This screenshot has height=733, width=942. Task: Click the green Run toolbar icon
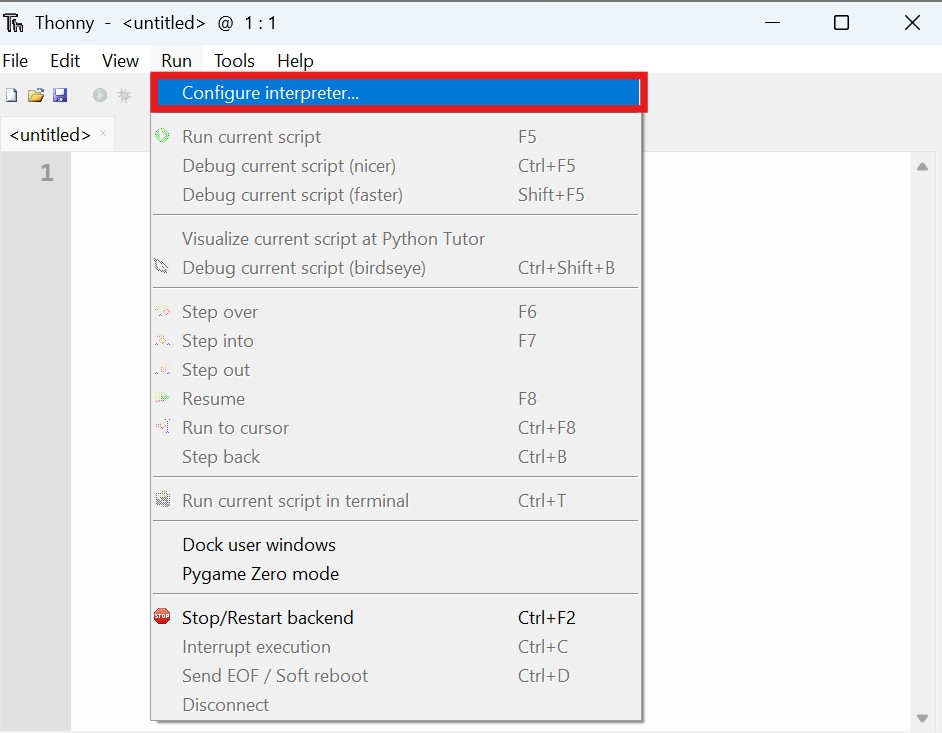(x=100, y=95)
